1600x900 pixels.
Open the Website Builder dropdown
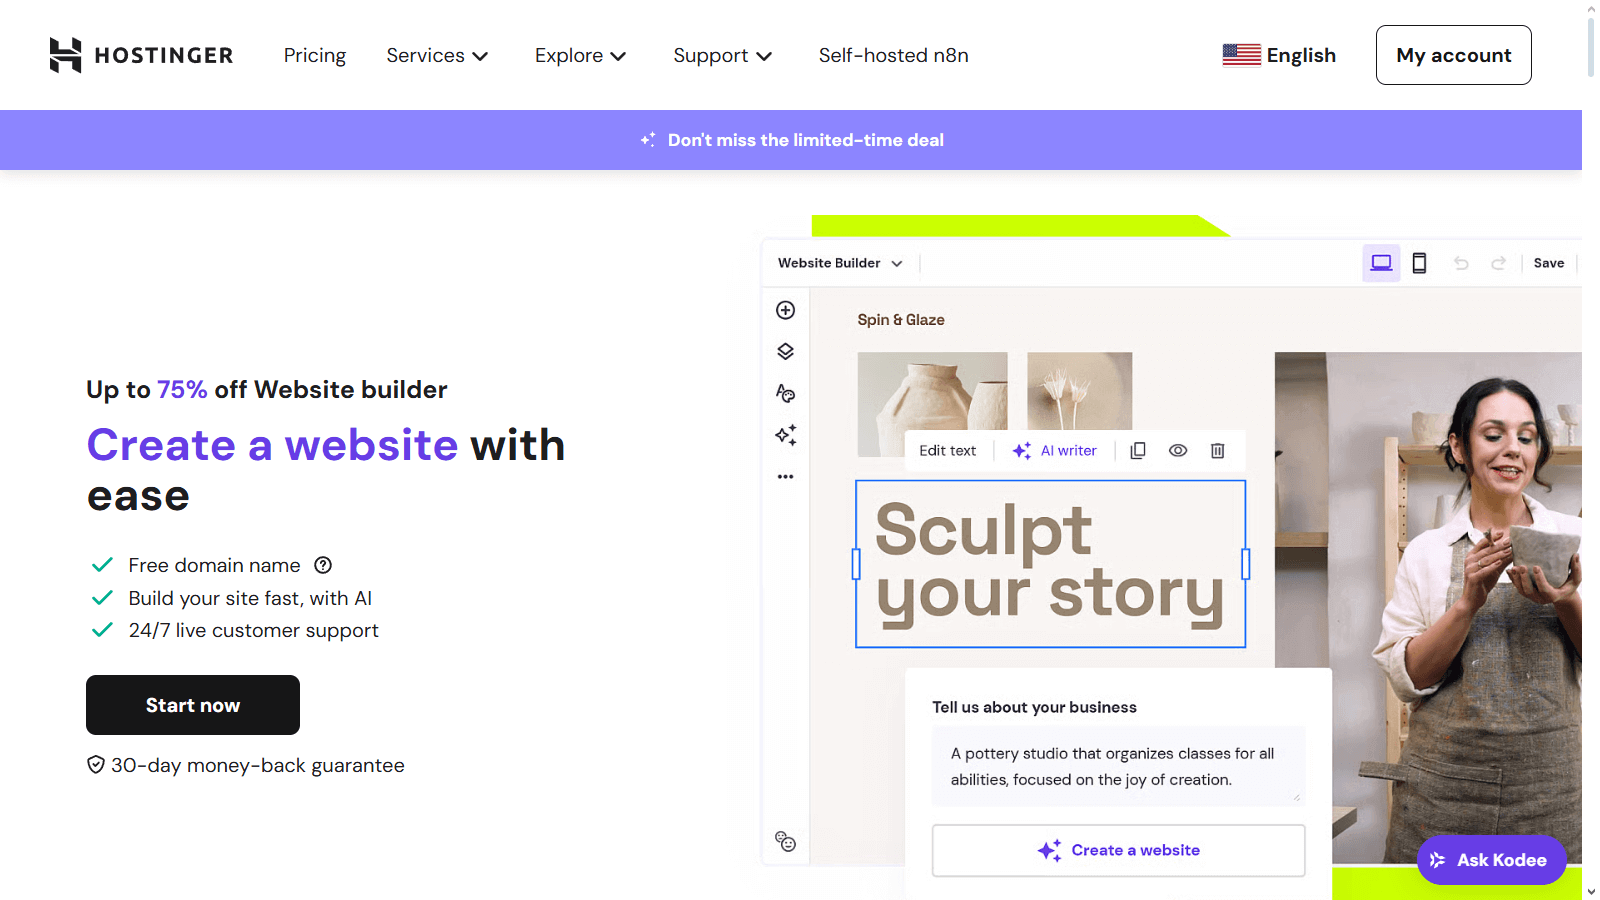[840, 263]
